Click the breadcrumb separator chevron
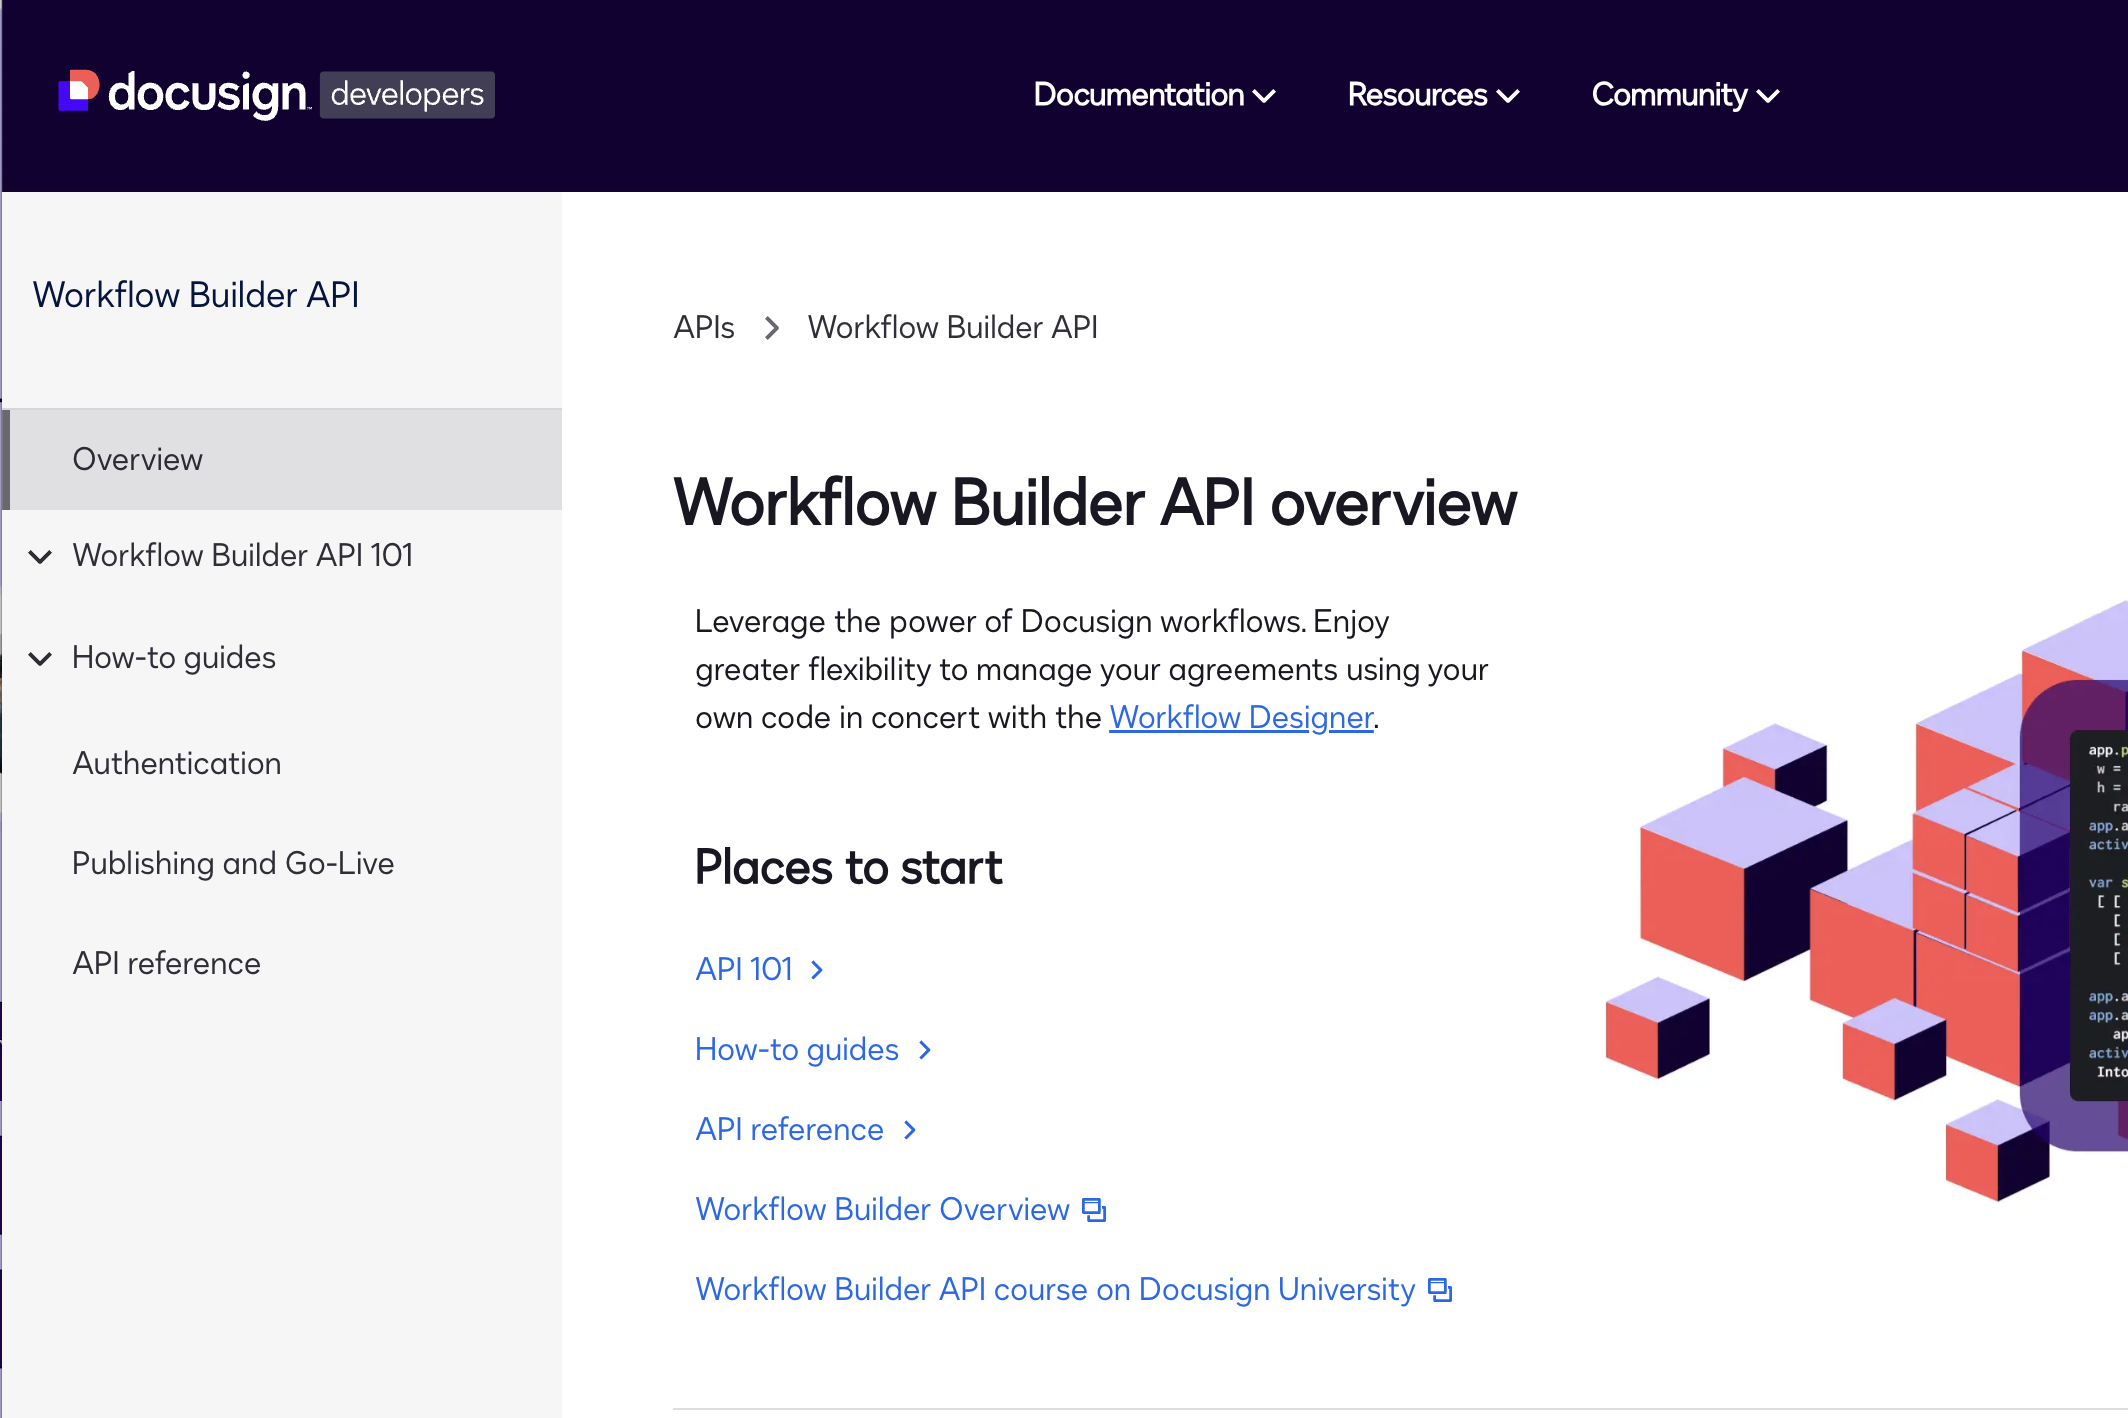This screenshot has height=1418, width=2128. point(771,328)
